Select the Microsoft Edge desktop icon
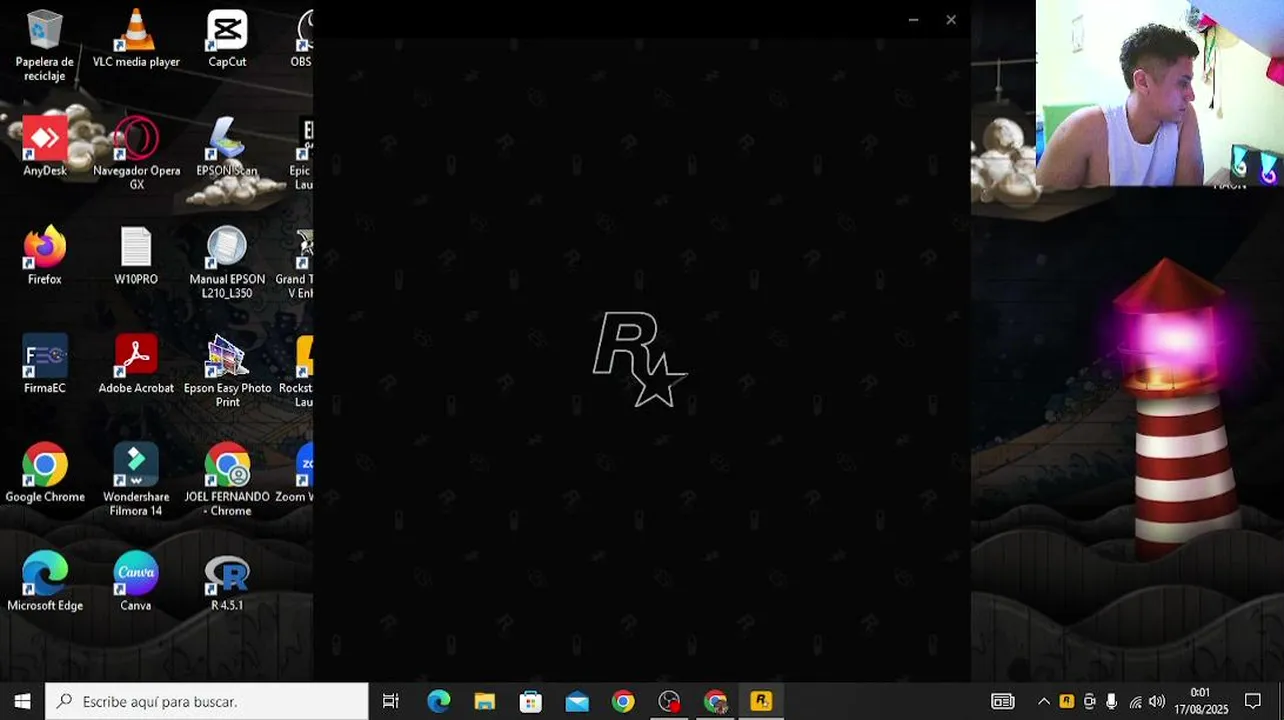1284x720 pixels. coord(45,582)
